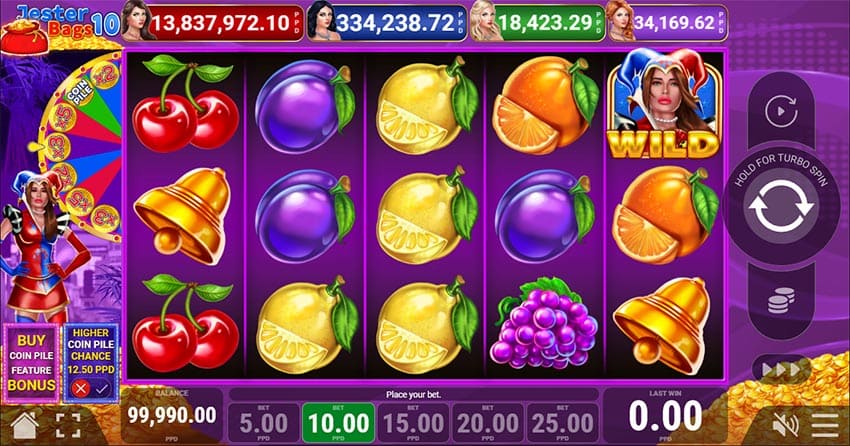Click the main spin button
The image size is (850, 446).
pos(781,208)
